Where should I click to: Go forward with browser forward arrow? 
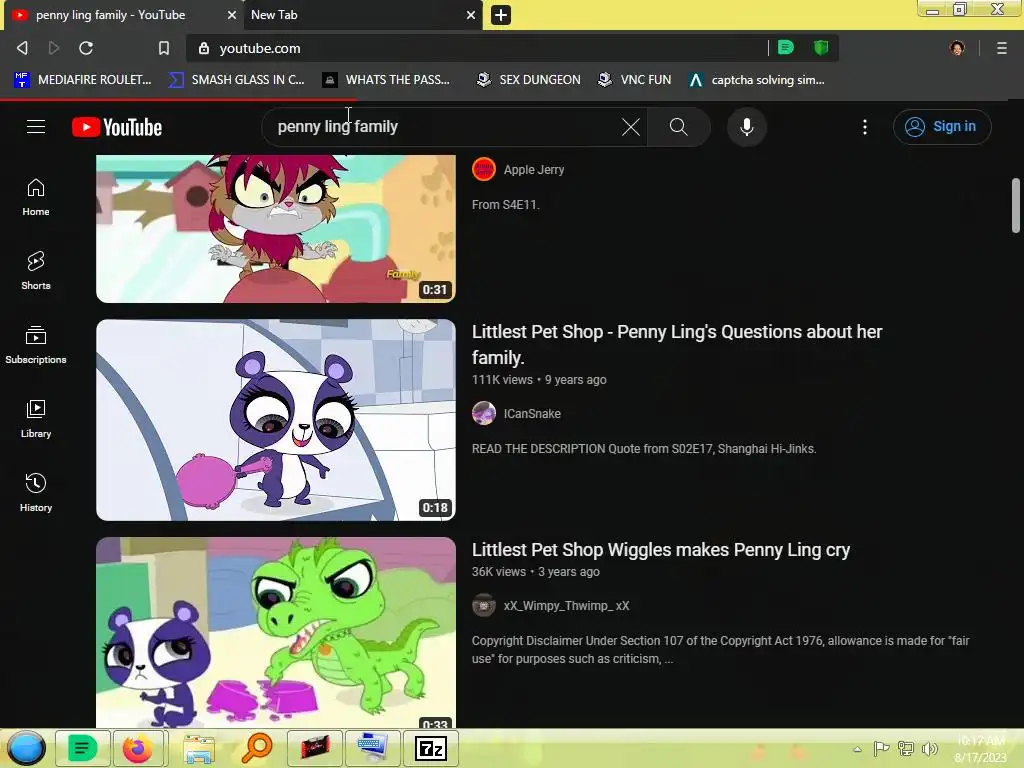(x=54, y=48)
